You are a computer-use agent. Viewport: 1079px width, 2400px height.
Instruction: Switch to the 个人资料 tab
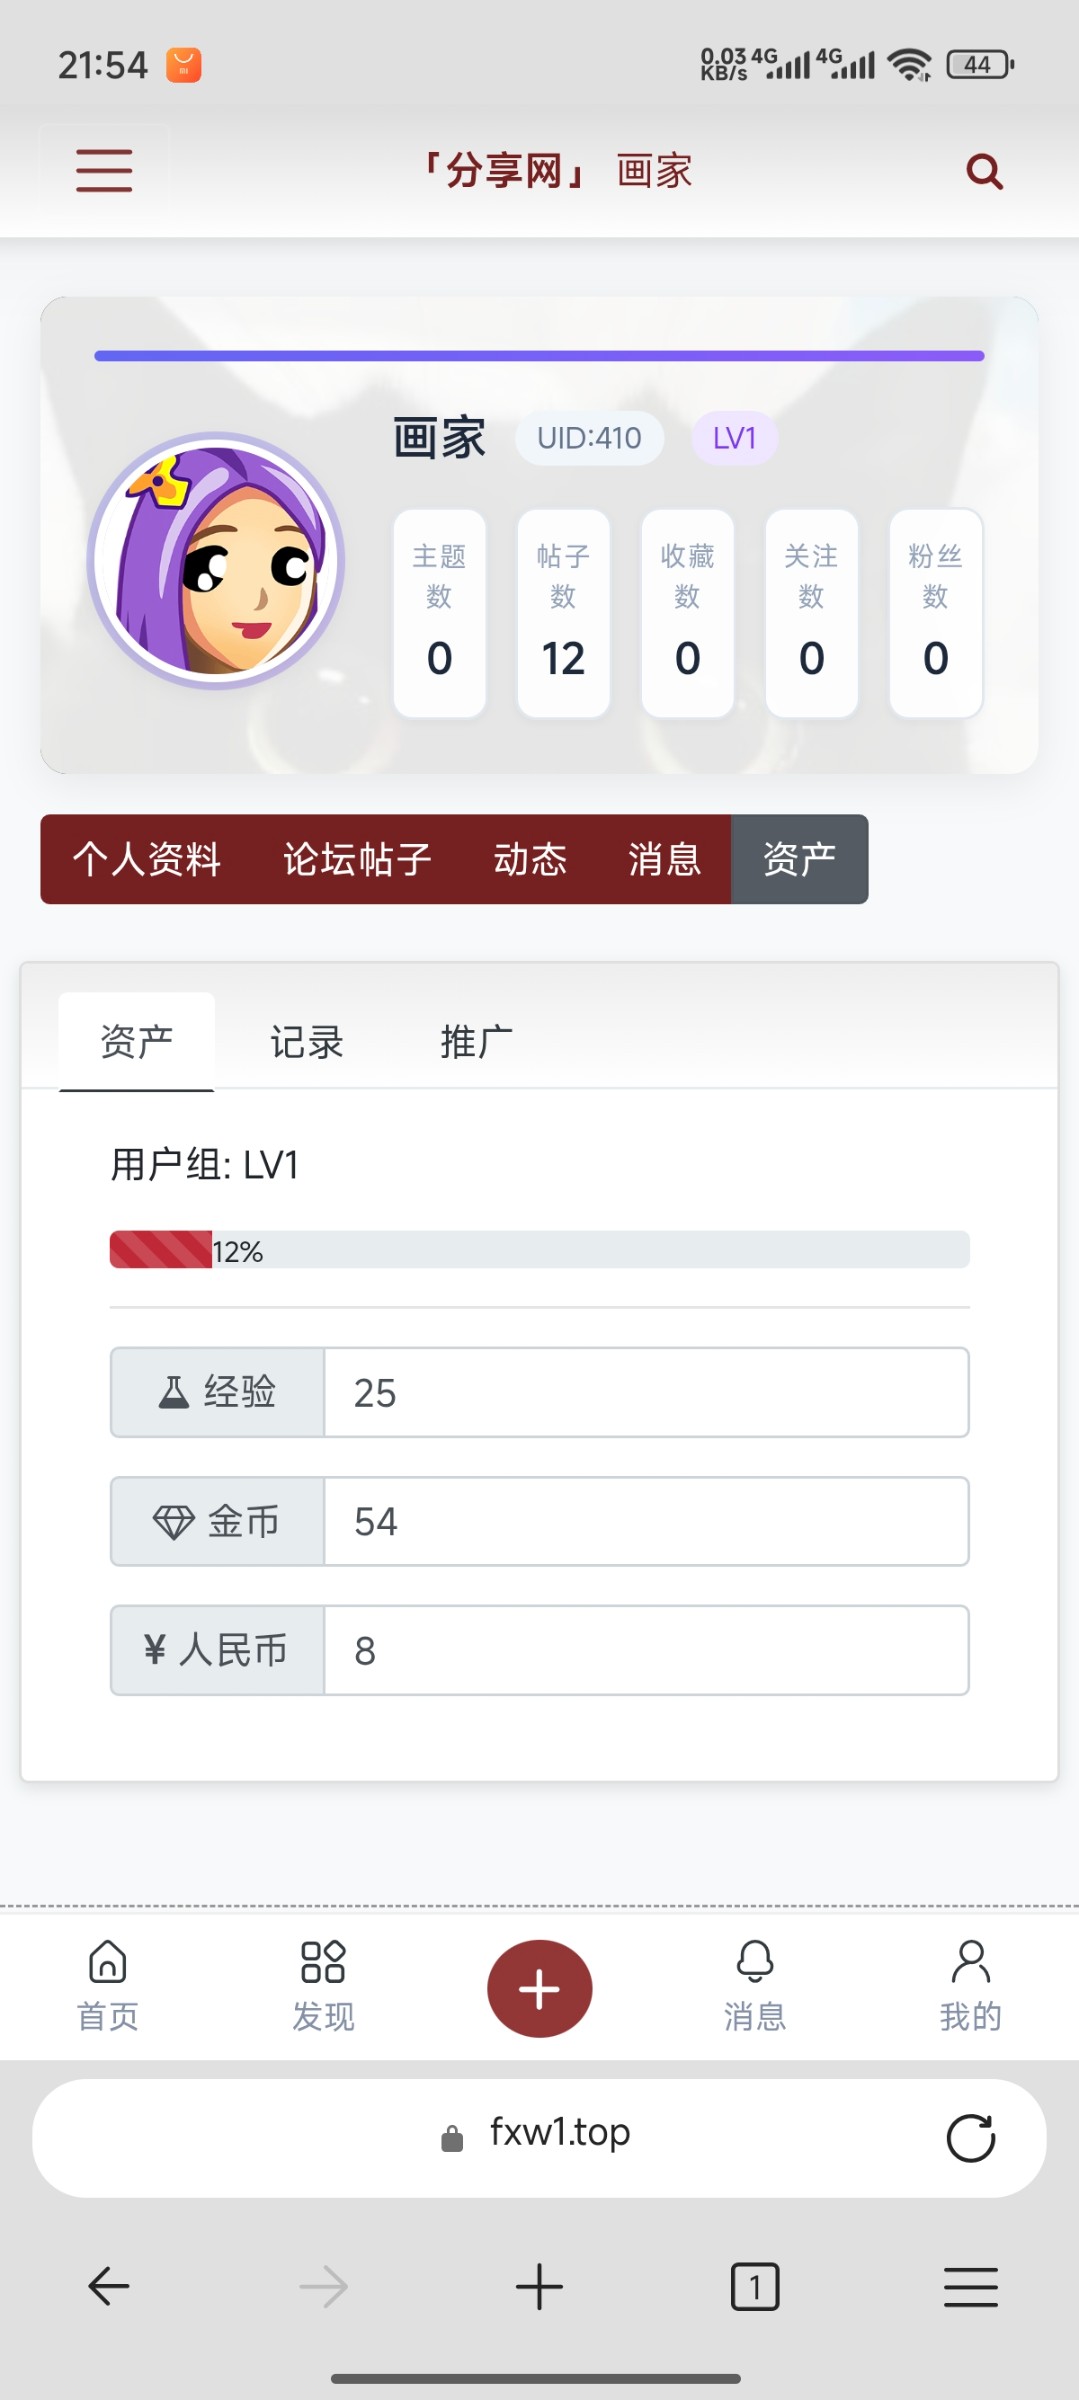click(147, 859)
